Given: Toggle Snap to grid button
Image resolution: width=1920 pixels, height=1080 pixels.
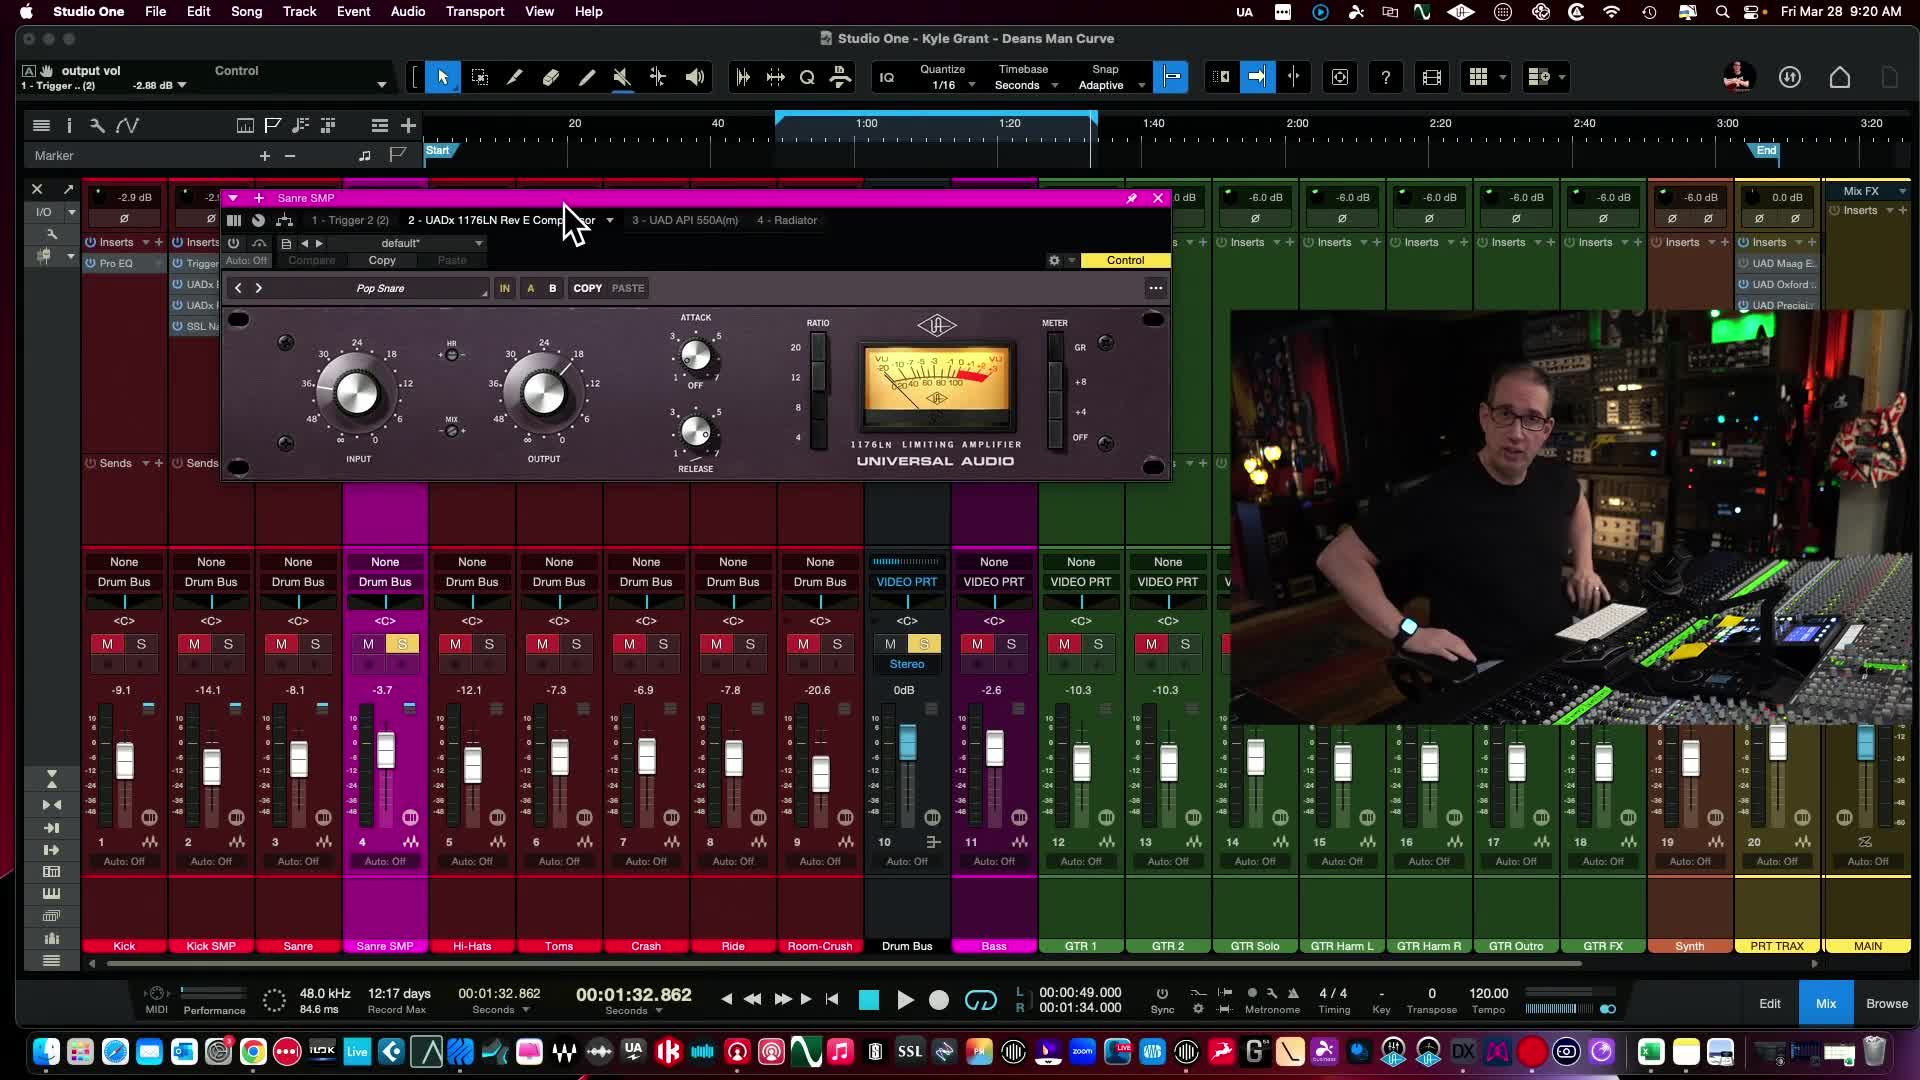Looking at the screenshot, I should (1171, 77).
